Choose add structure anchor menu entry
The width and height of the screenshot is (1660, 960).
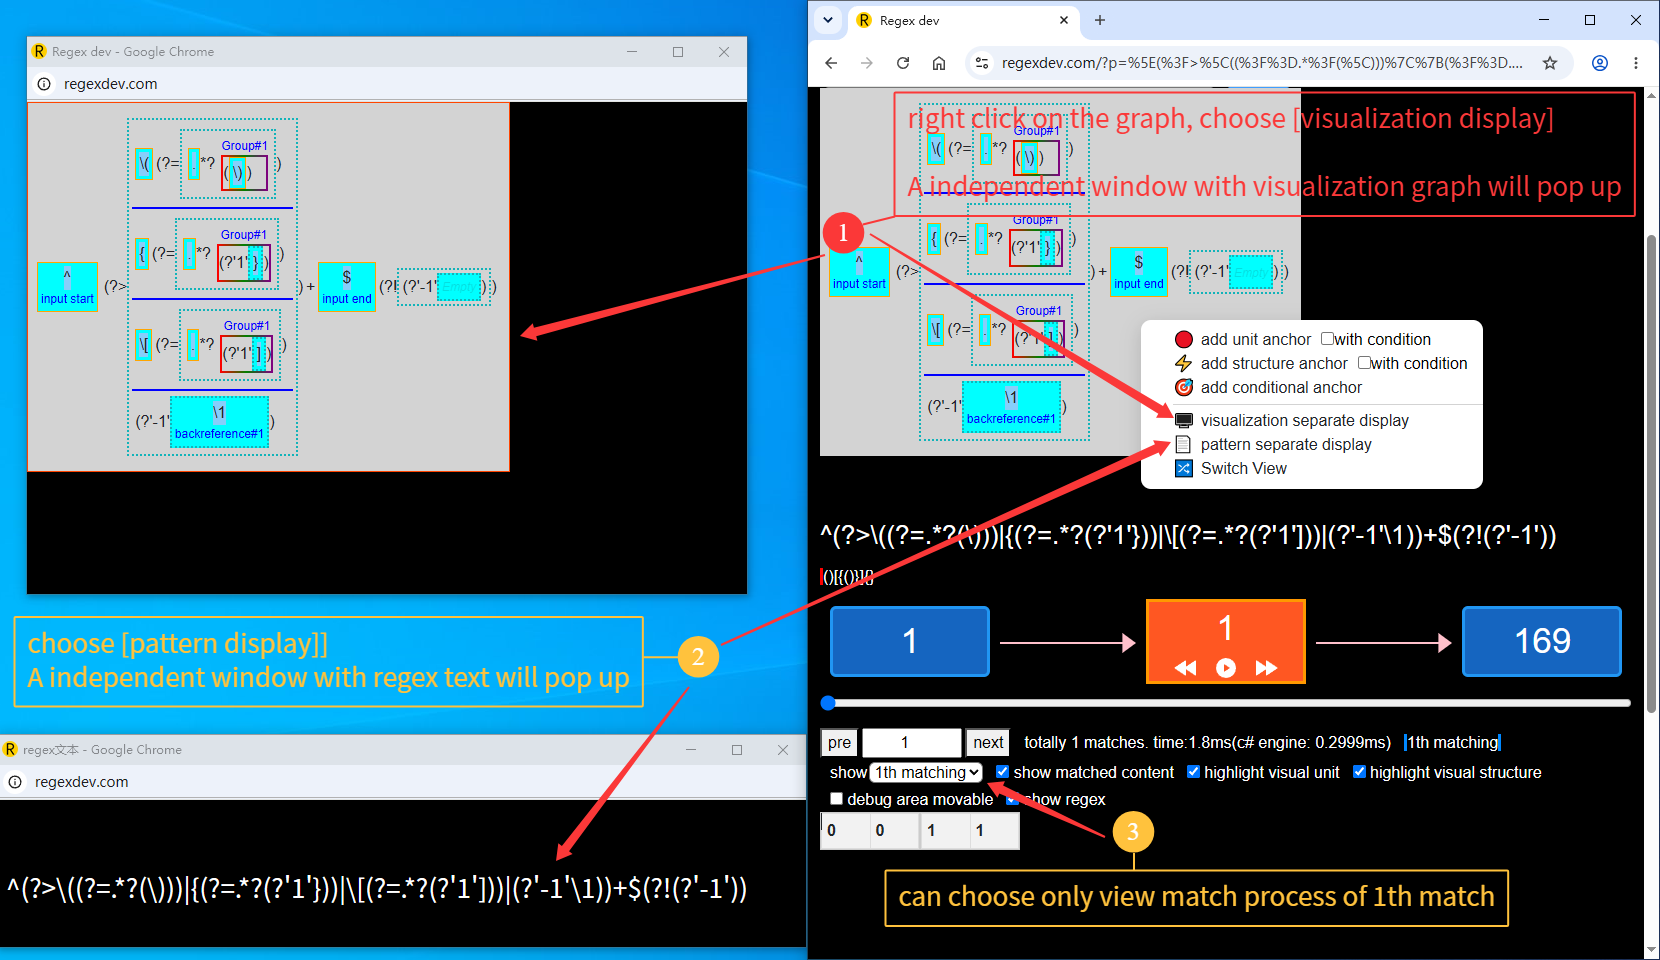click(x=1274, y=364)
